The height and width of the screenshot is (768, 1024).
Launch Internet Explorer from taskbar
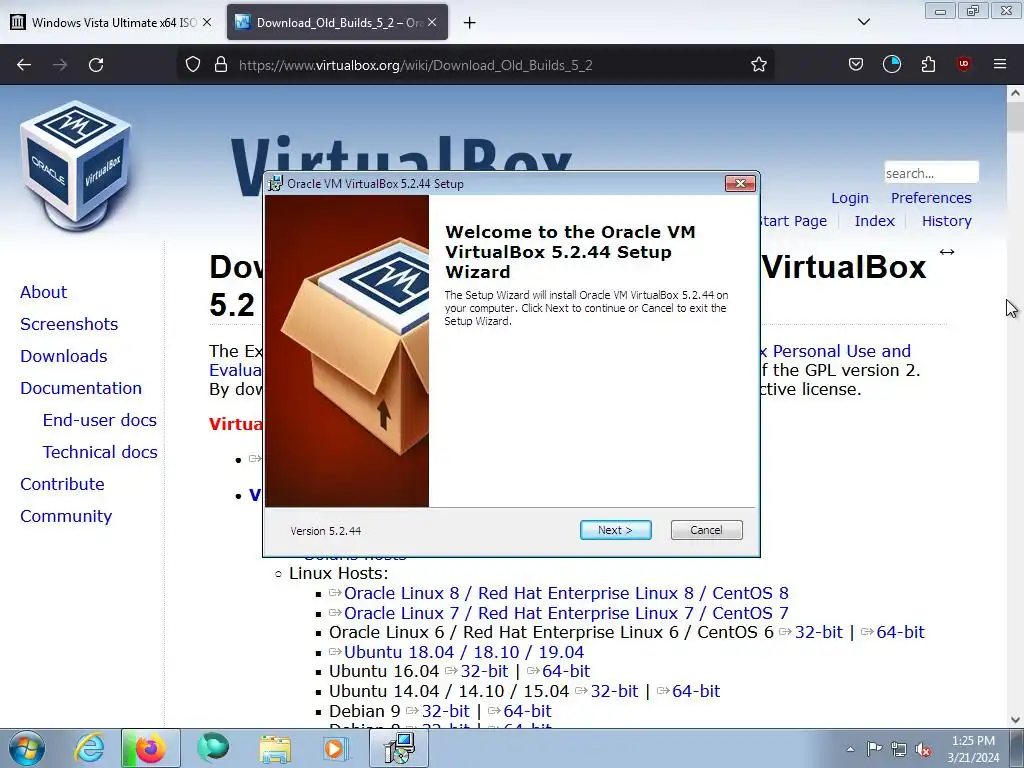click(88, 748)
